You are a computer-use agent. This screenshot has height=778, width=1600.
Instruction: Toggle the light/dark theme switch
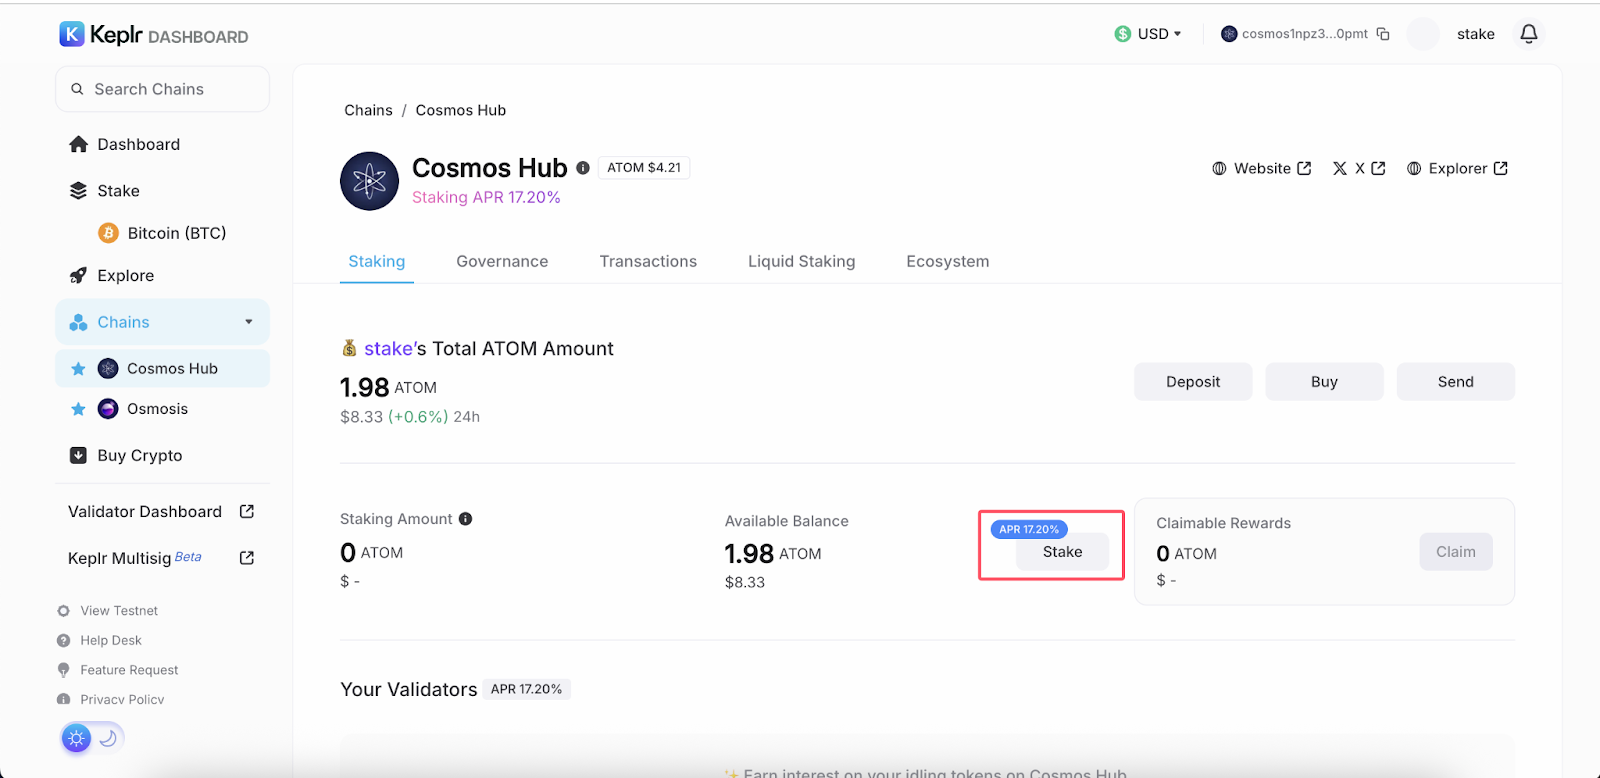[x=92, y=738]
